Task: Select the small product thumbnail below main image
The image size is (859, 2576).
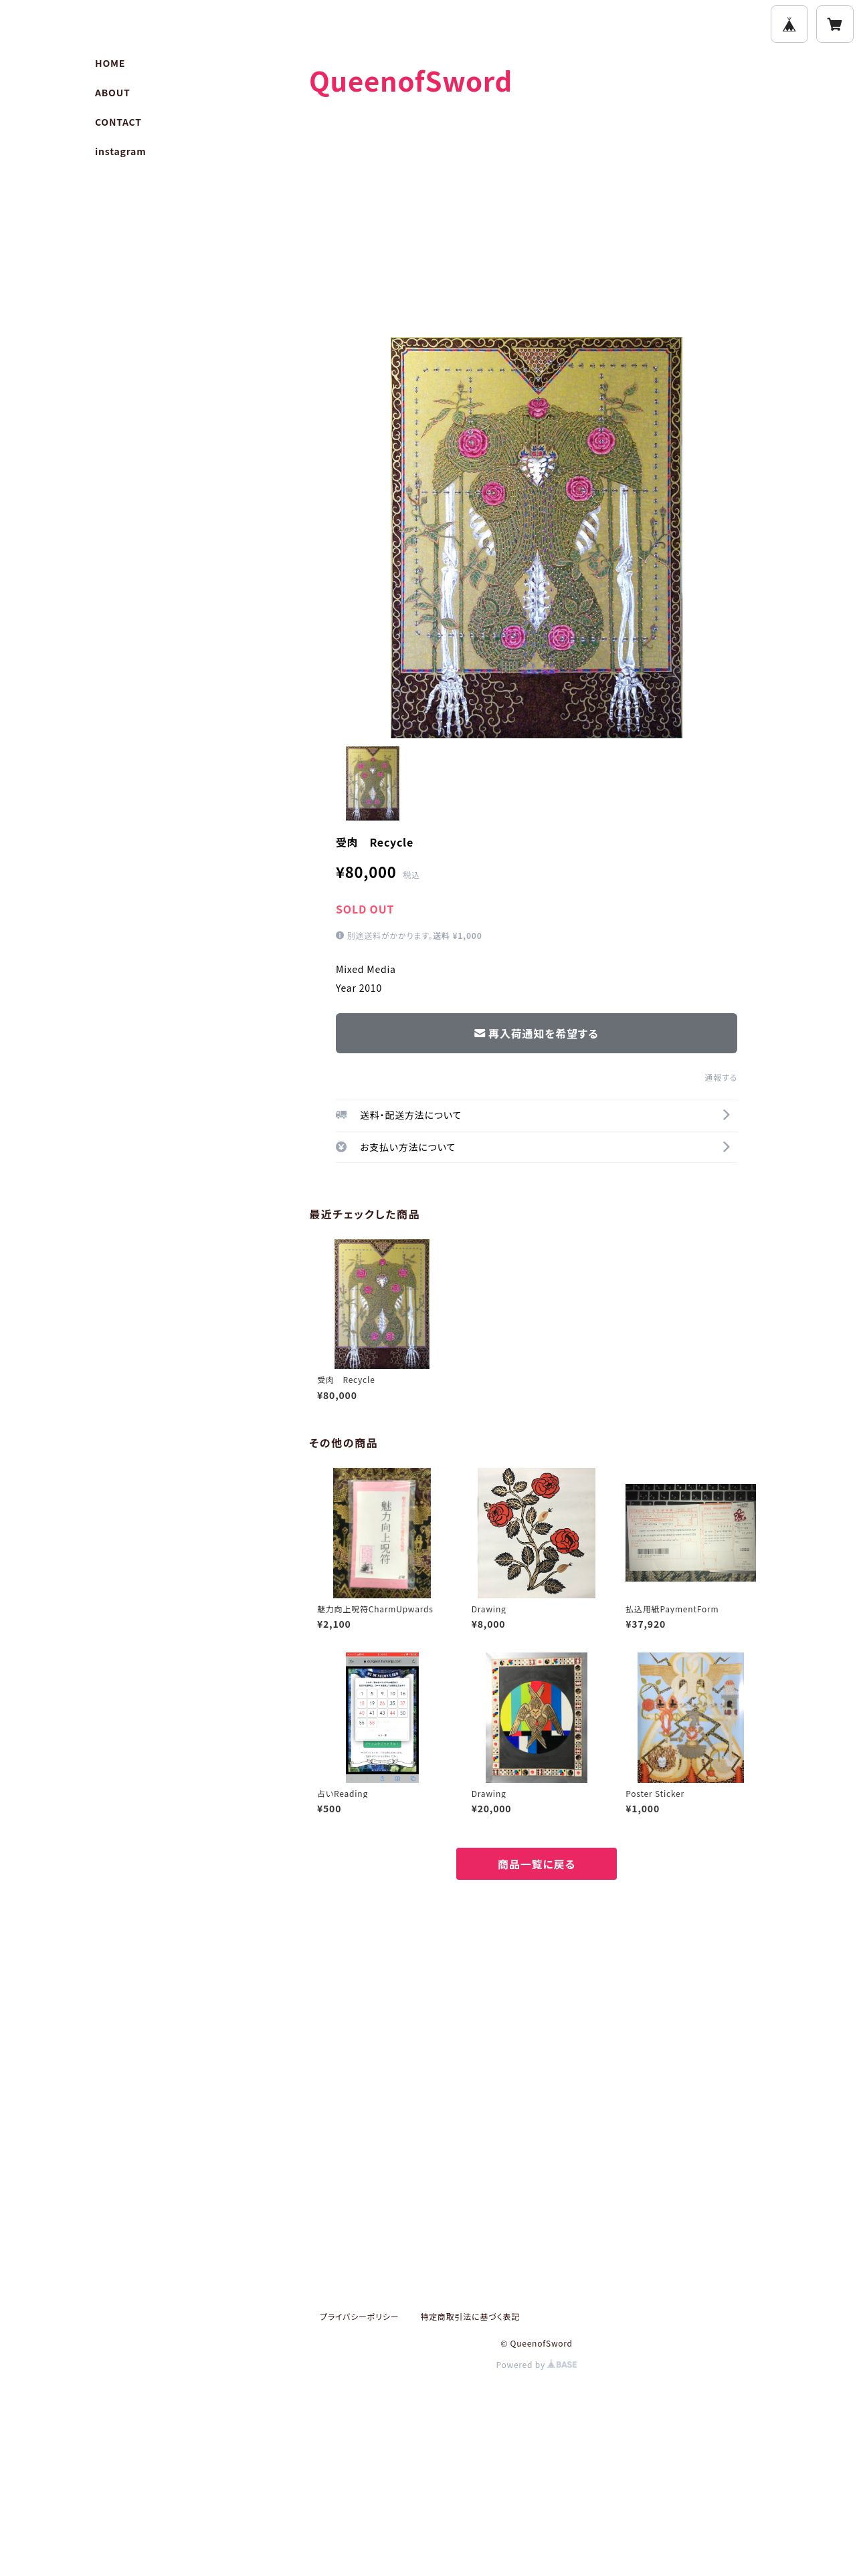Action: tap(372, 783)
